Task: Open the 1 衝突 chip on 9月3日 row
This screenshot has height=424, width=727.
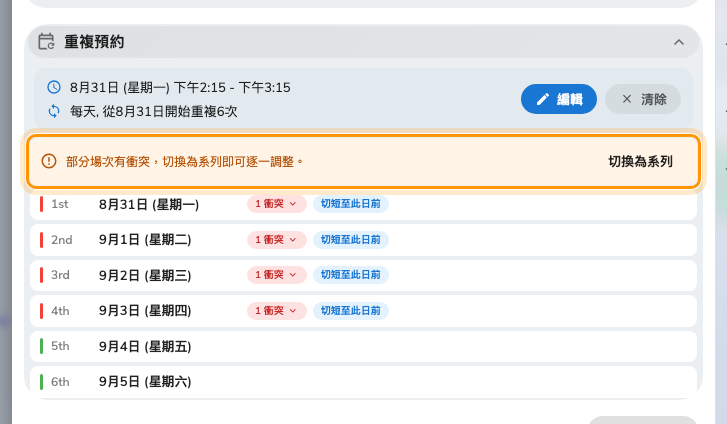Action: click(276, 311)
